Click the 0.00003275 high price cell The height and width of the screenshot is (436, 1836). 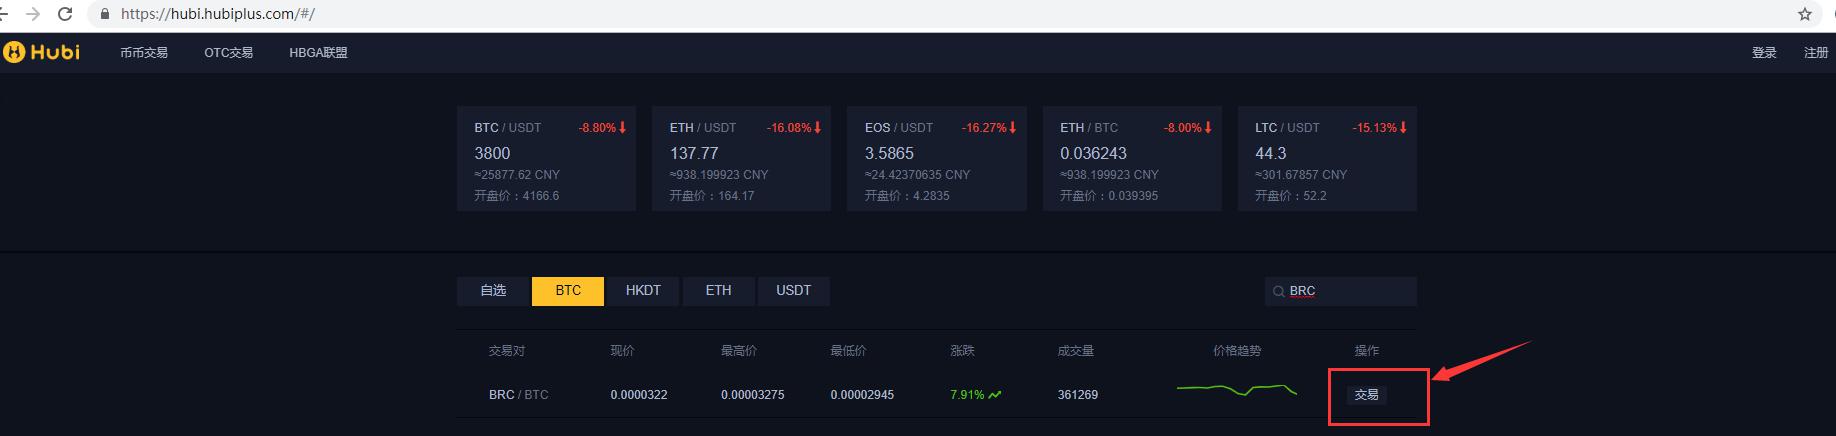pos(752,395)
